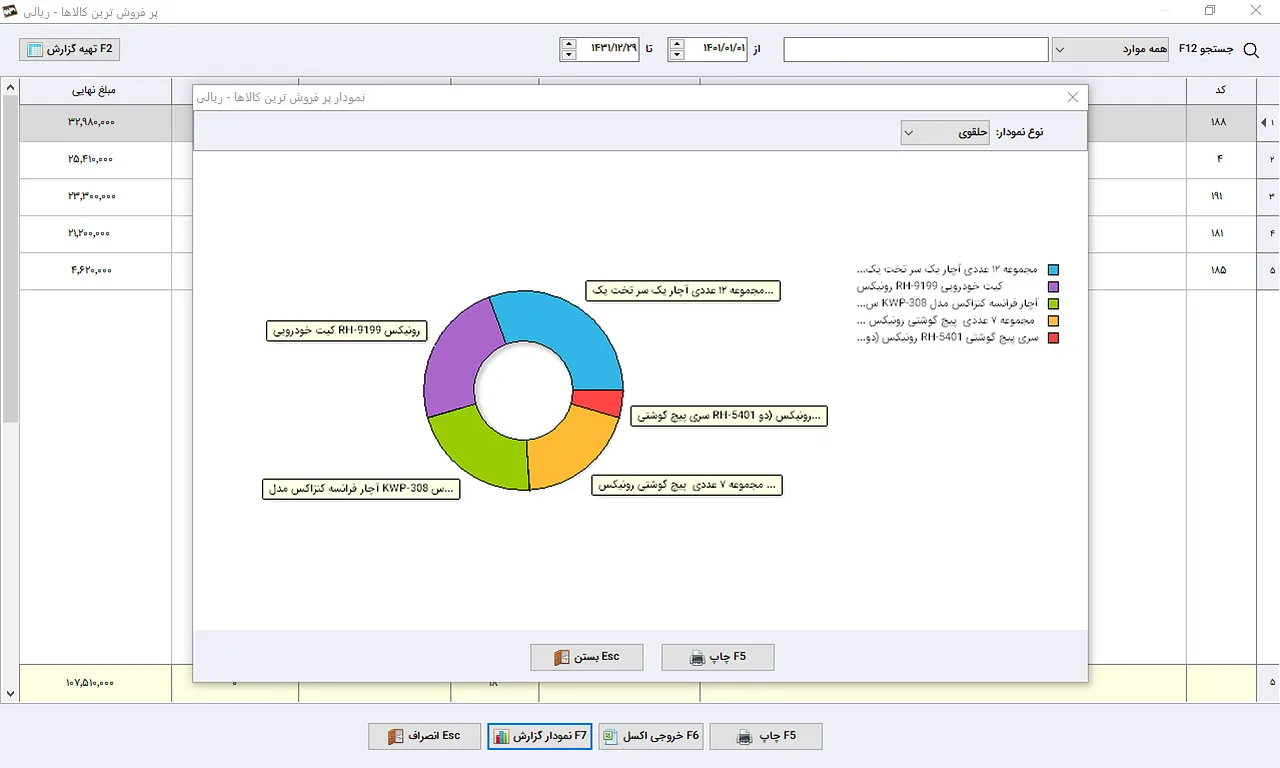
Task: Increase the تا end date with the up arrow
Action: click(x=570, y=44)
